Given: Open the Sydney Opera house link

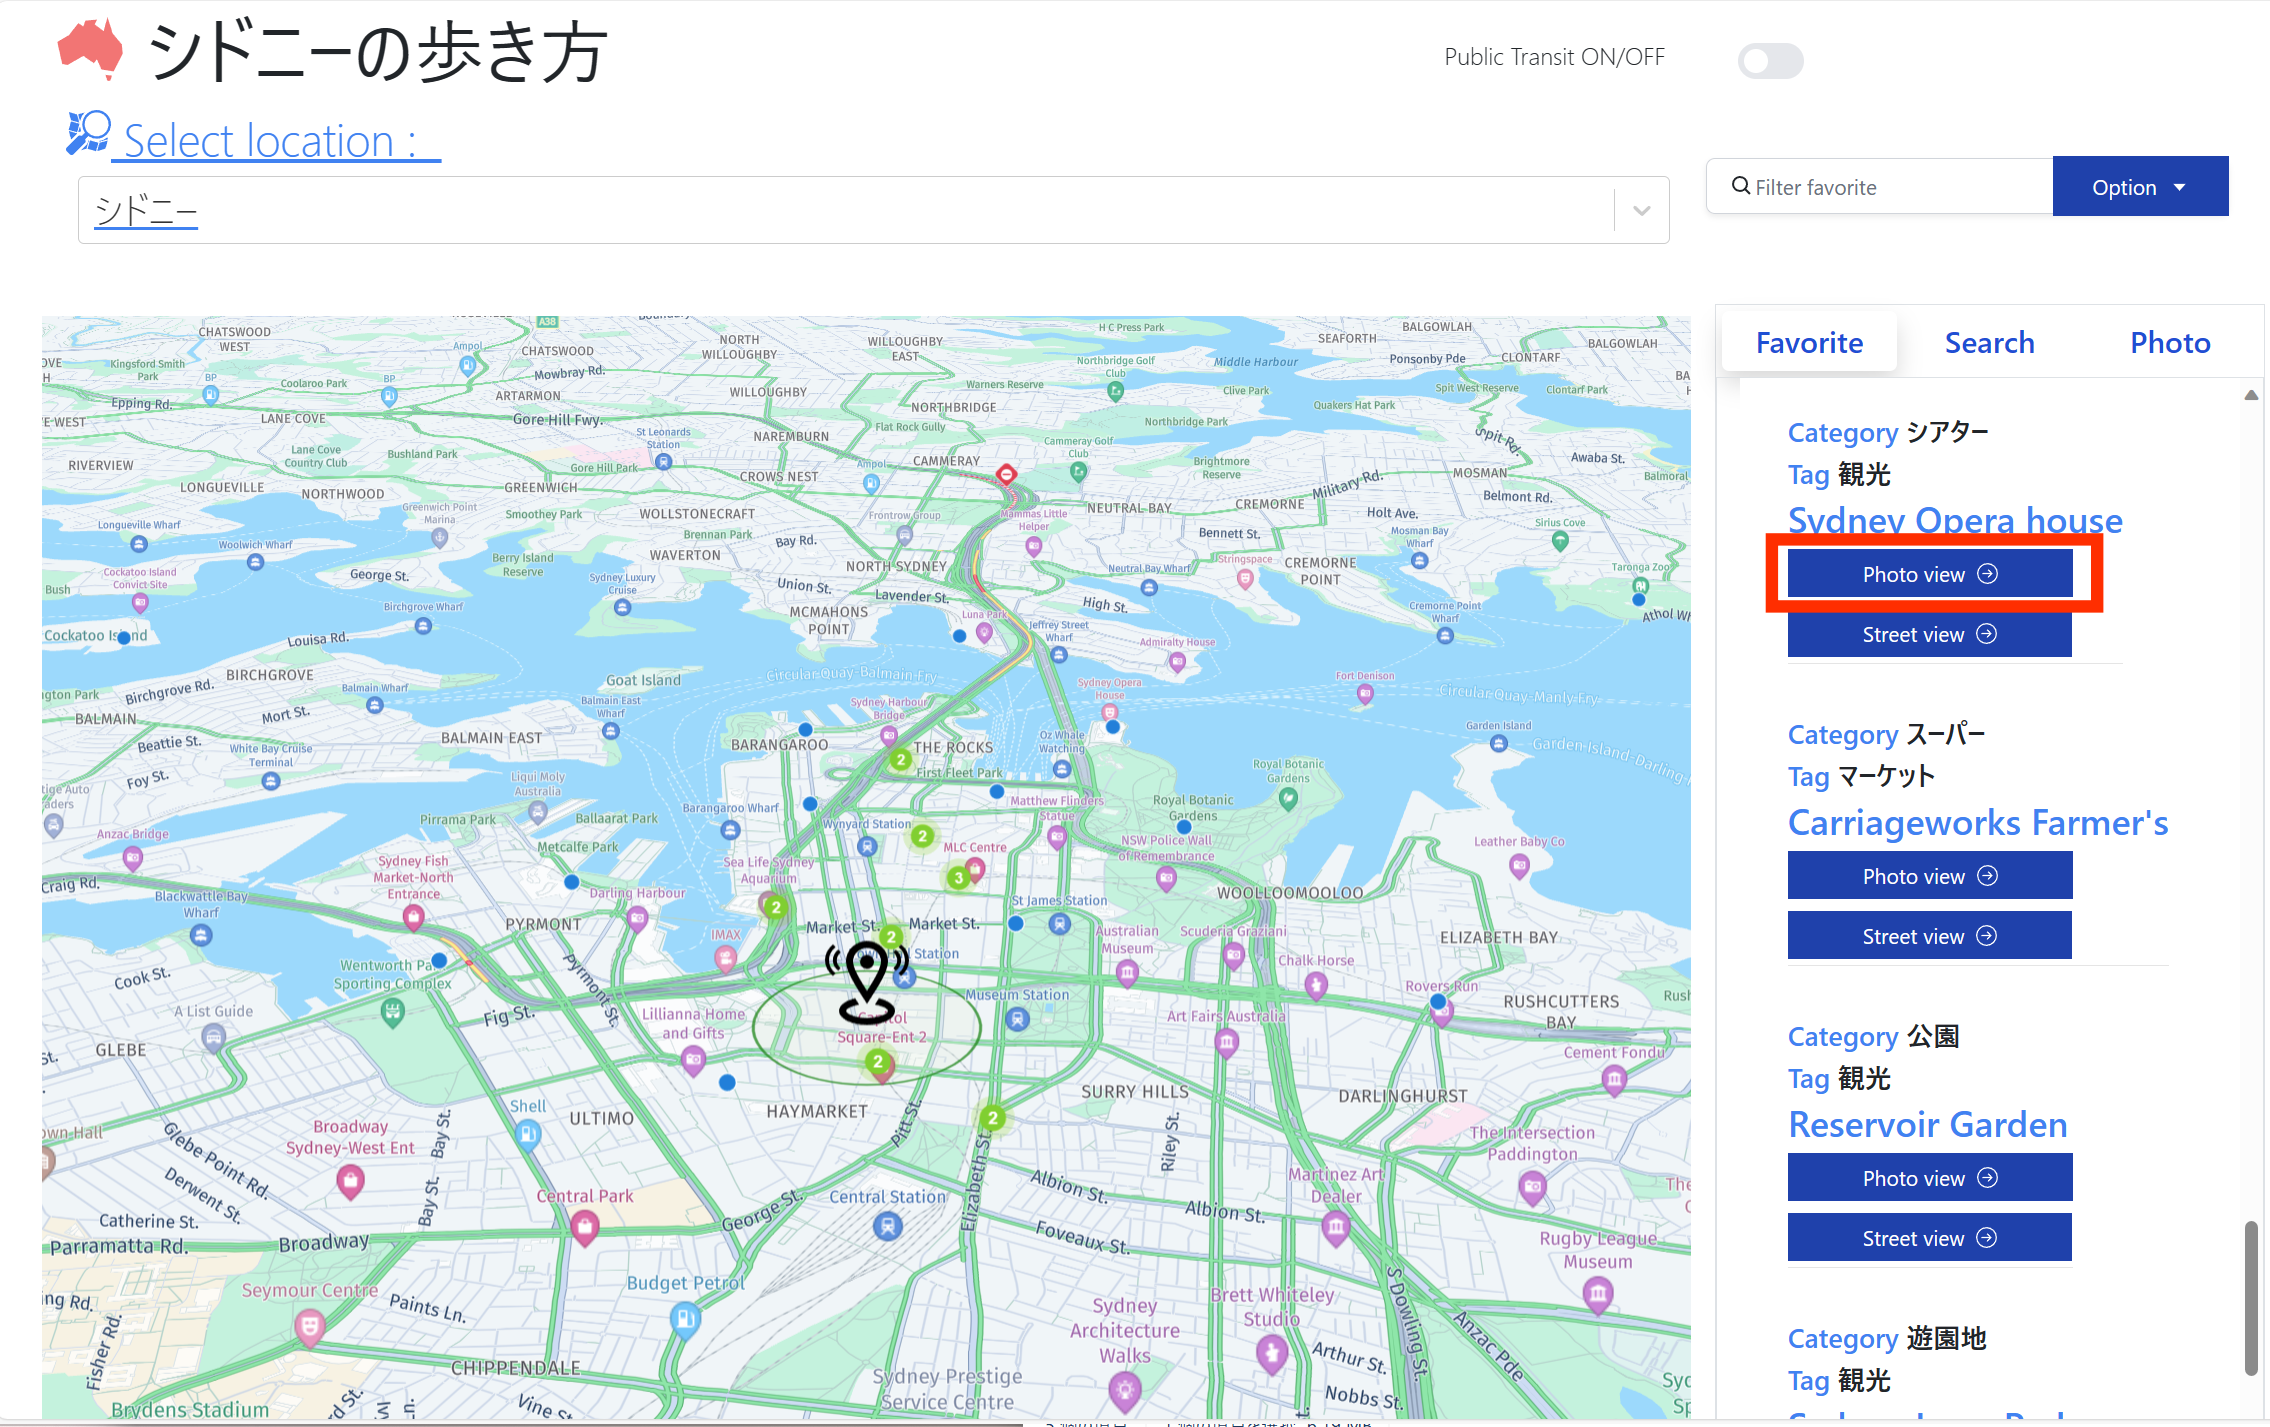Looking at the screenshot, I should 1954,521.
